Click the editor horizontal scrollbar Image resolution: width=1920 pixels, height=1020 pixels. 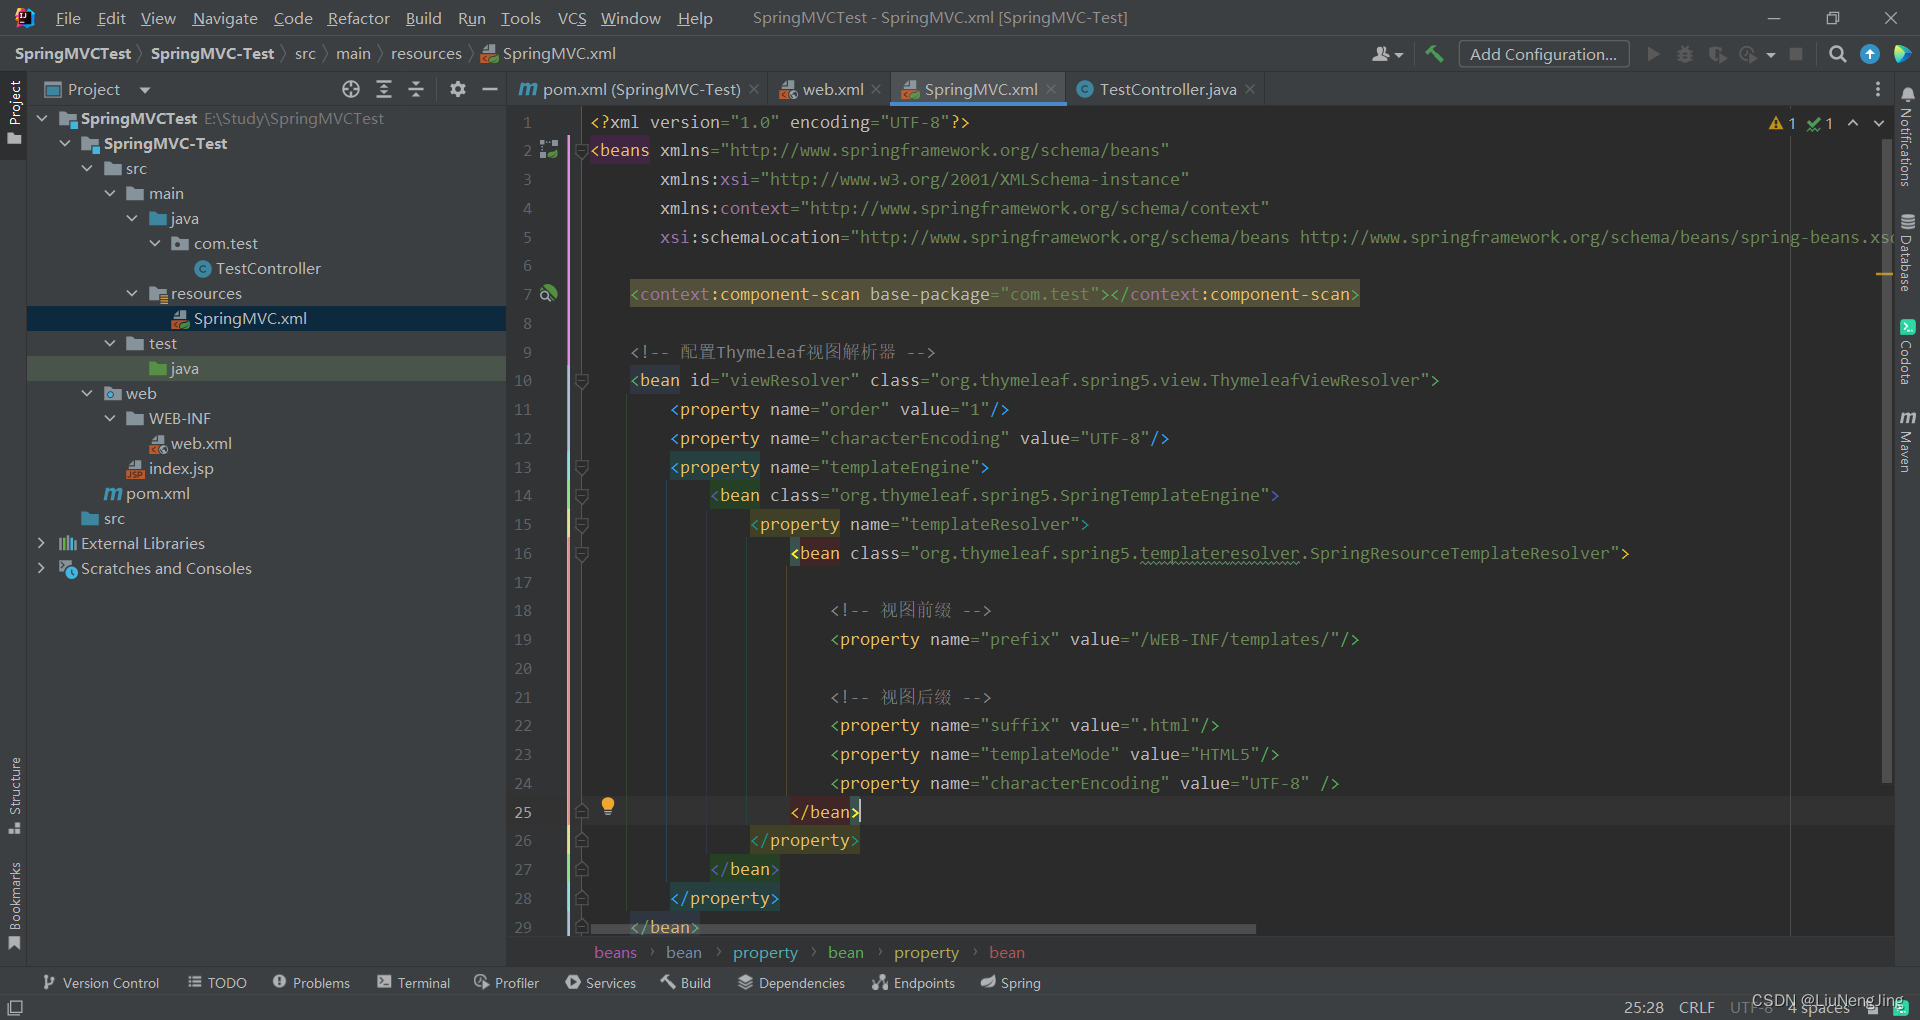(x=922, y=929)
